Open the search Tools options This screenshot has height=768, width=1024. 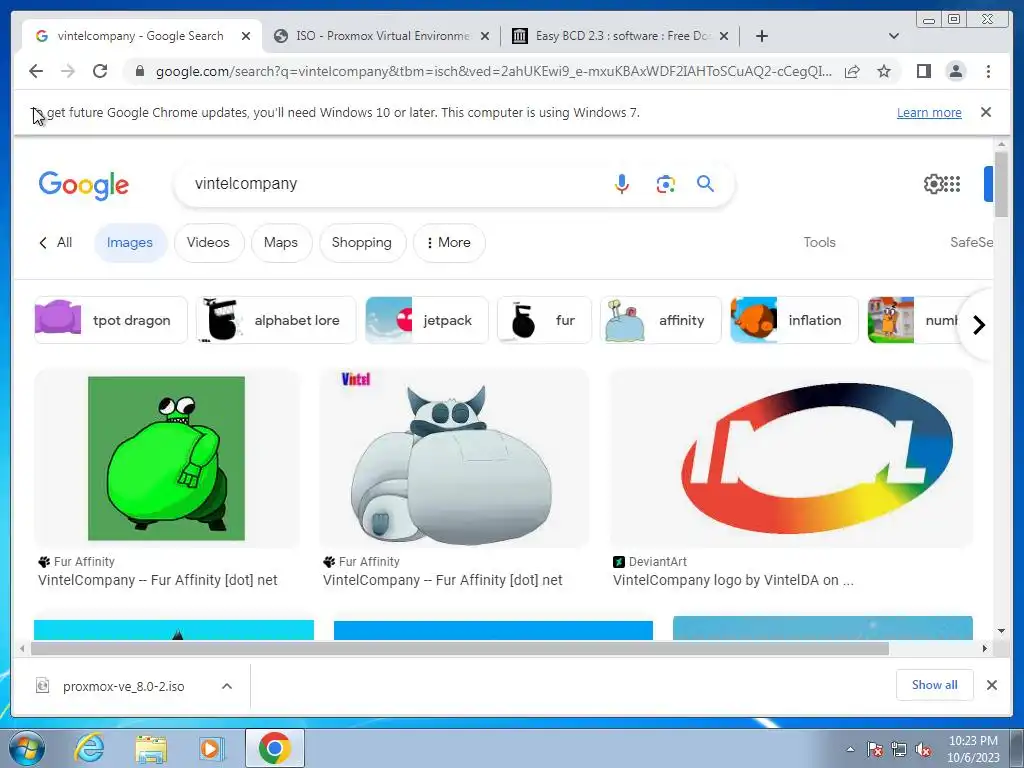tap(819, 242)
